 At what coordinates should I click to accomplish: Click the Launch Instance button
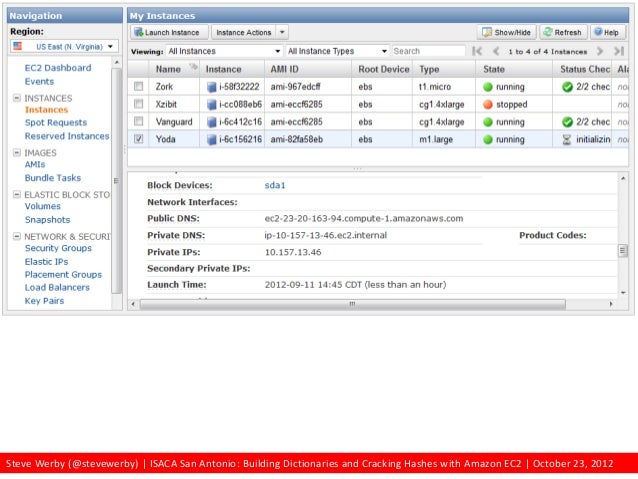169,32
